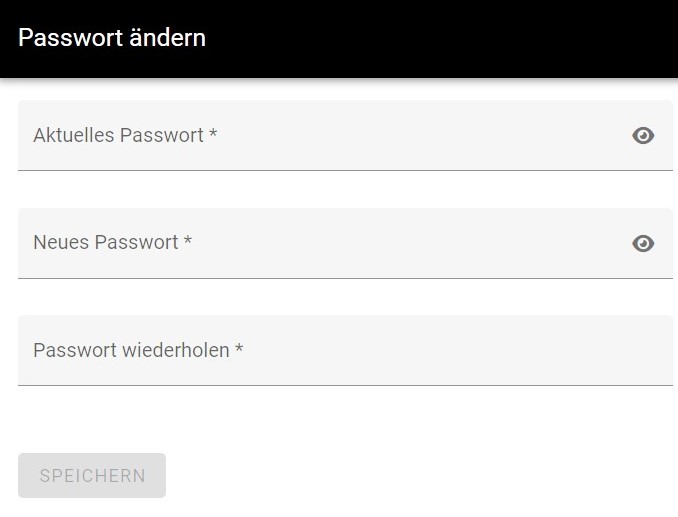The height and width of the screenshot is (517, 678).
Task: Click the underline of Passwort wiederholen field
Action: (345, 385)
